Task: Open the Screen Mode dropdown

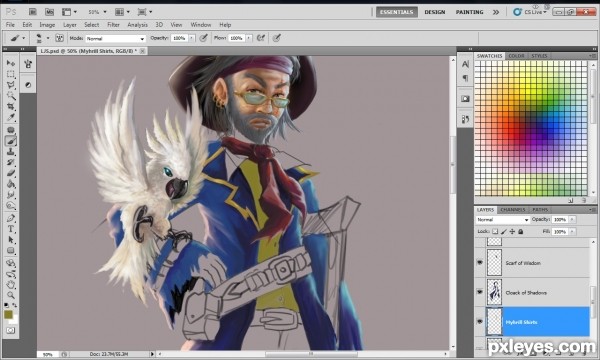Action: 145,12
